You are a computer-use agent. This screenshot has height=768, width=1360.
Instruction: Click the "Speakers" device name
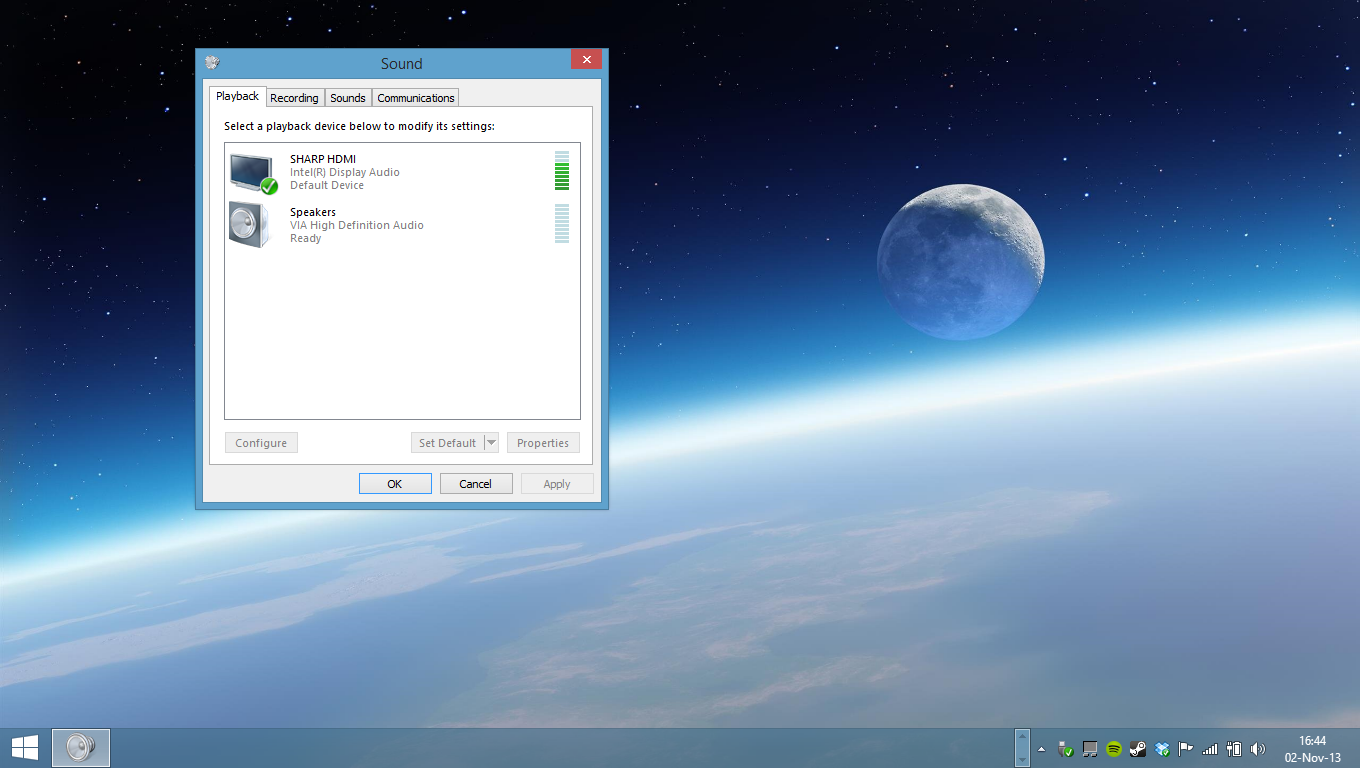313,212
